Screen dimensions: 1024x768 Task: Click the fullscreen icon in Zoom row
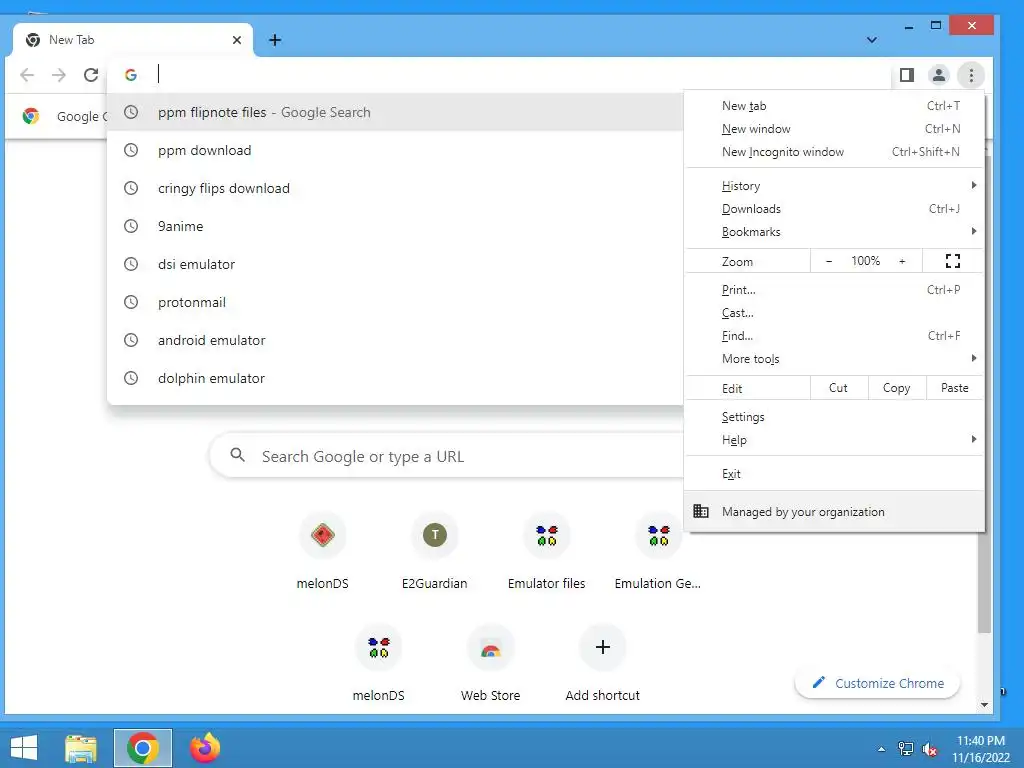coord(952,261)
